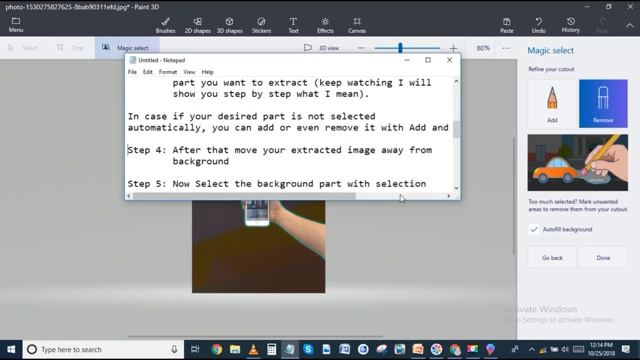Open the Stickers panel

(x=261, y=25)
